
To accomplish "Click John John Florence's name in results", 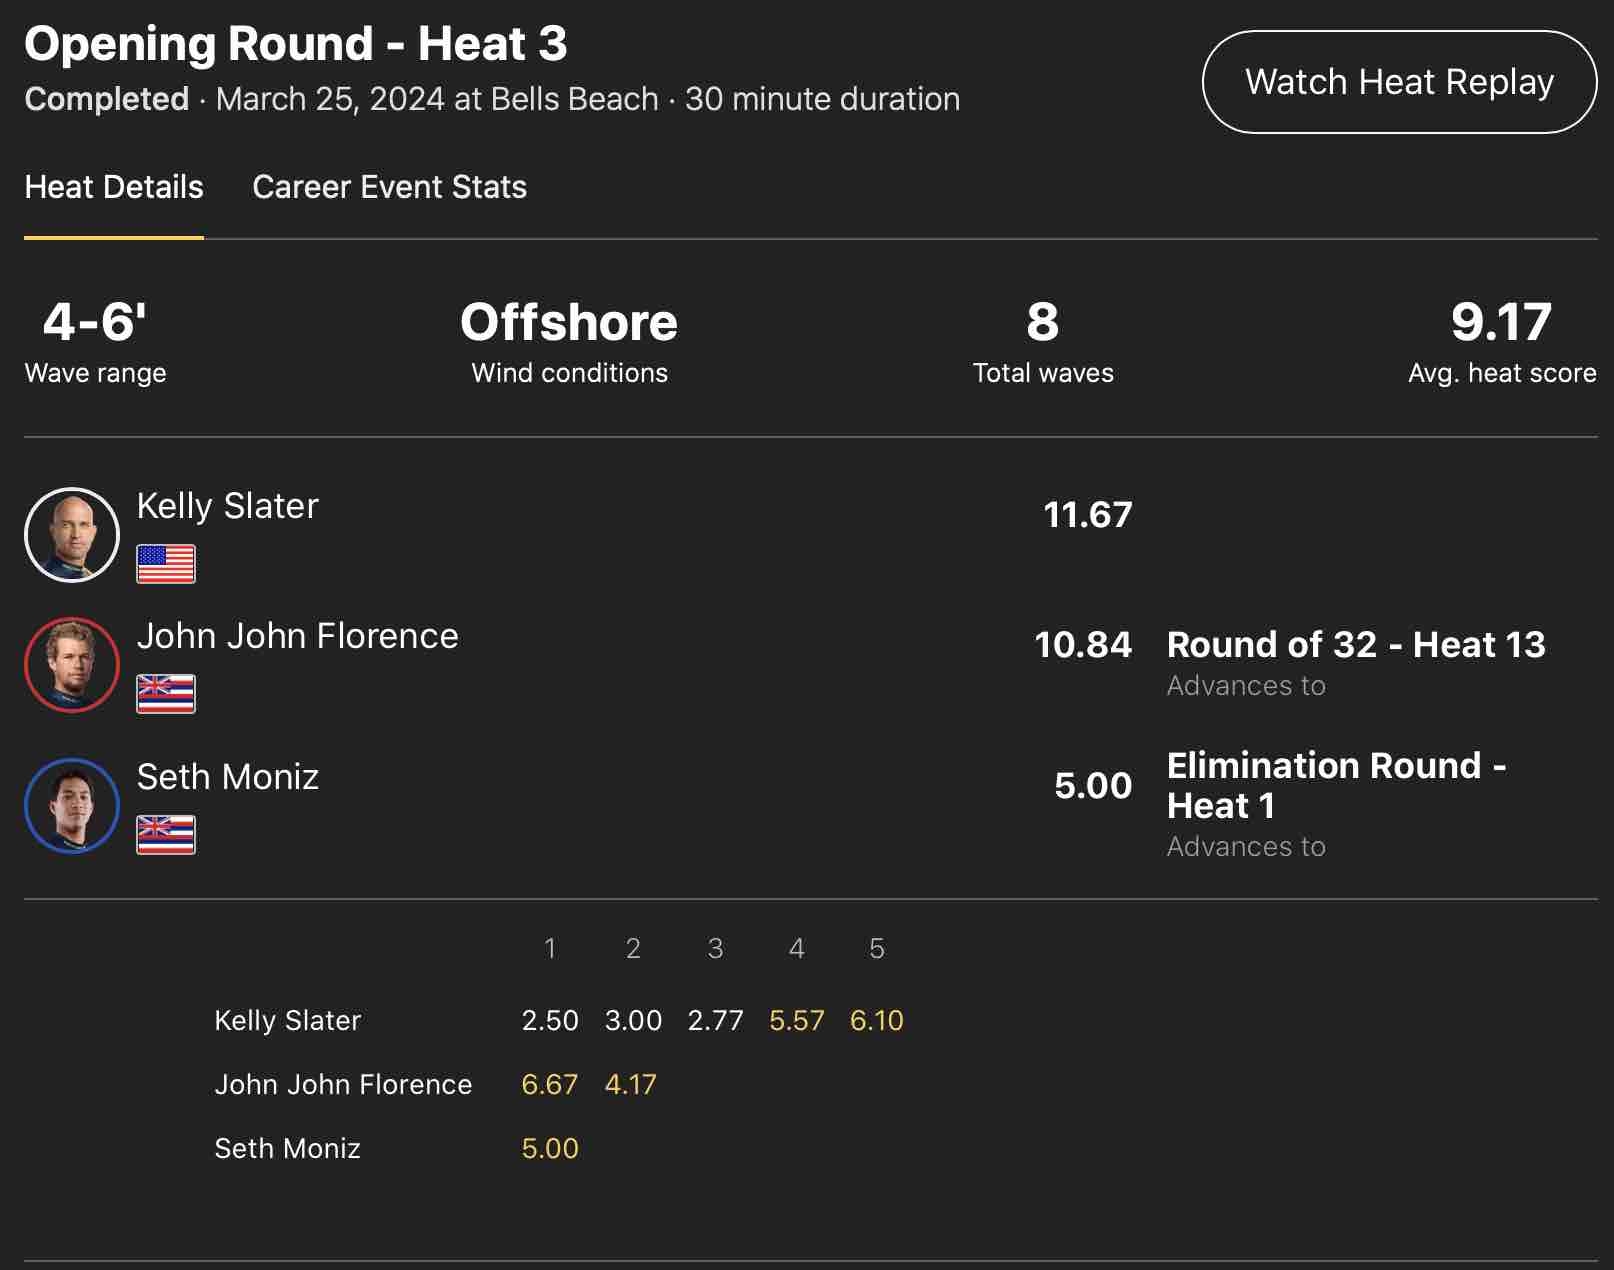I will click(x=297, y=636).
